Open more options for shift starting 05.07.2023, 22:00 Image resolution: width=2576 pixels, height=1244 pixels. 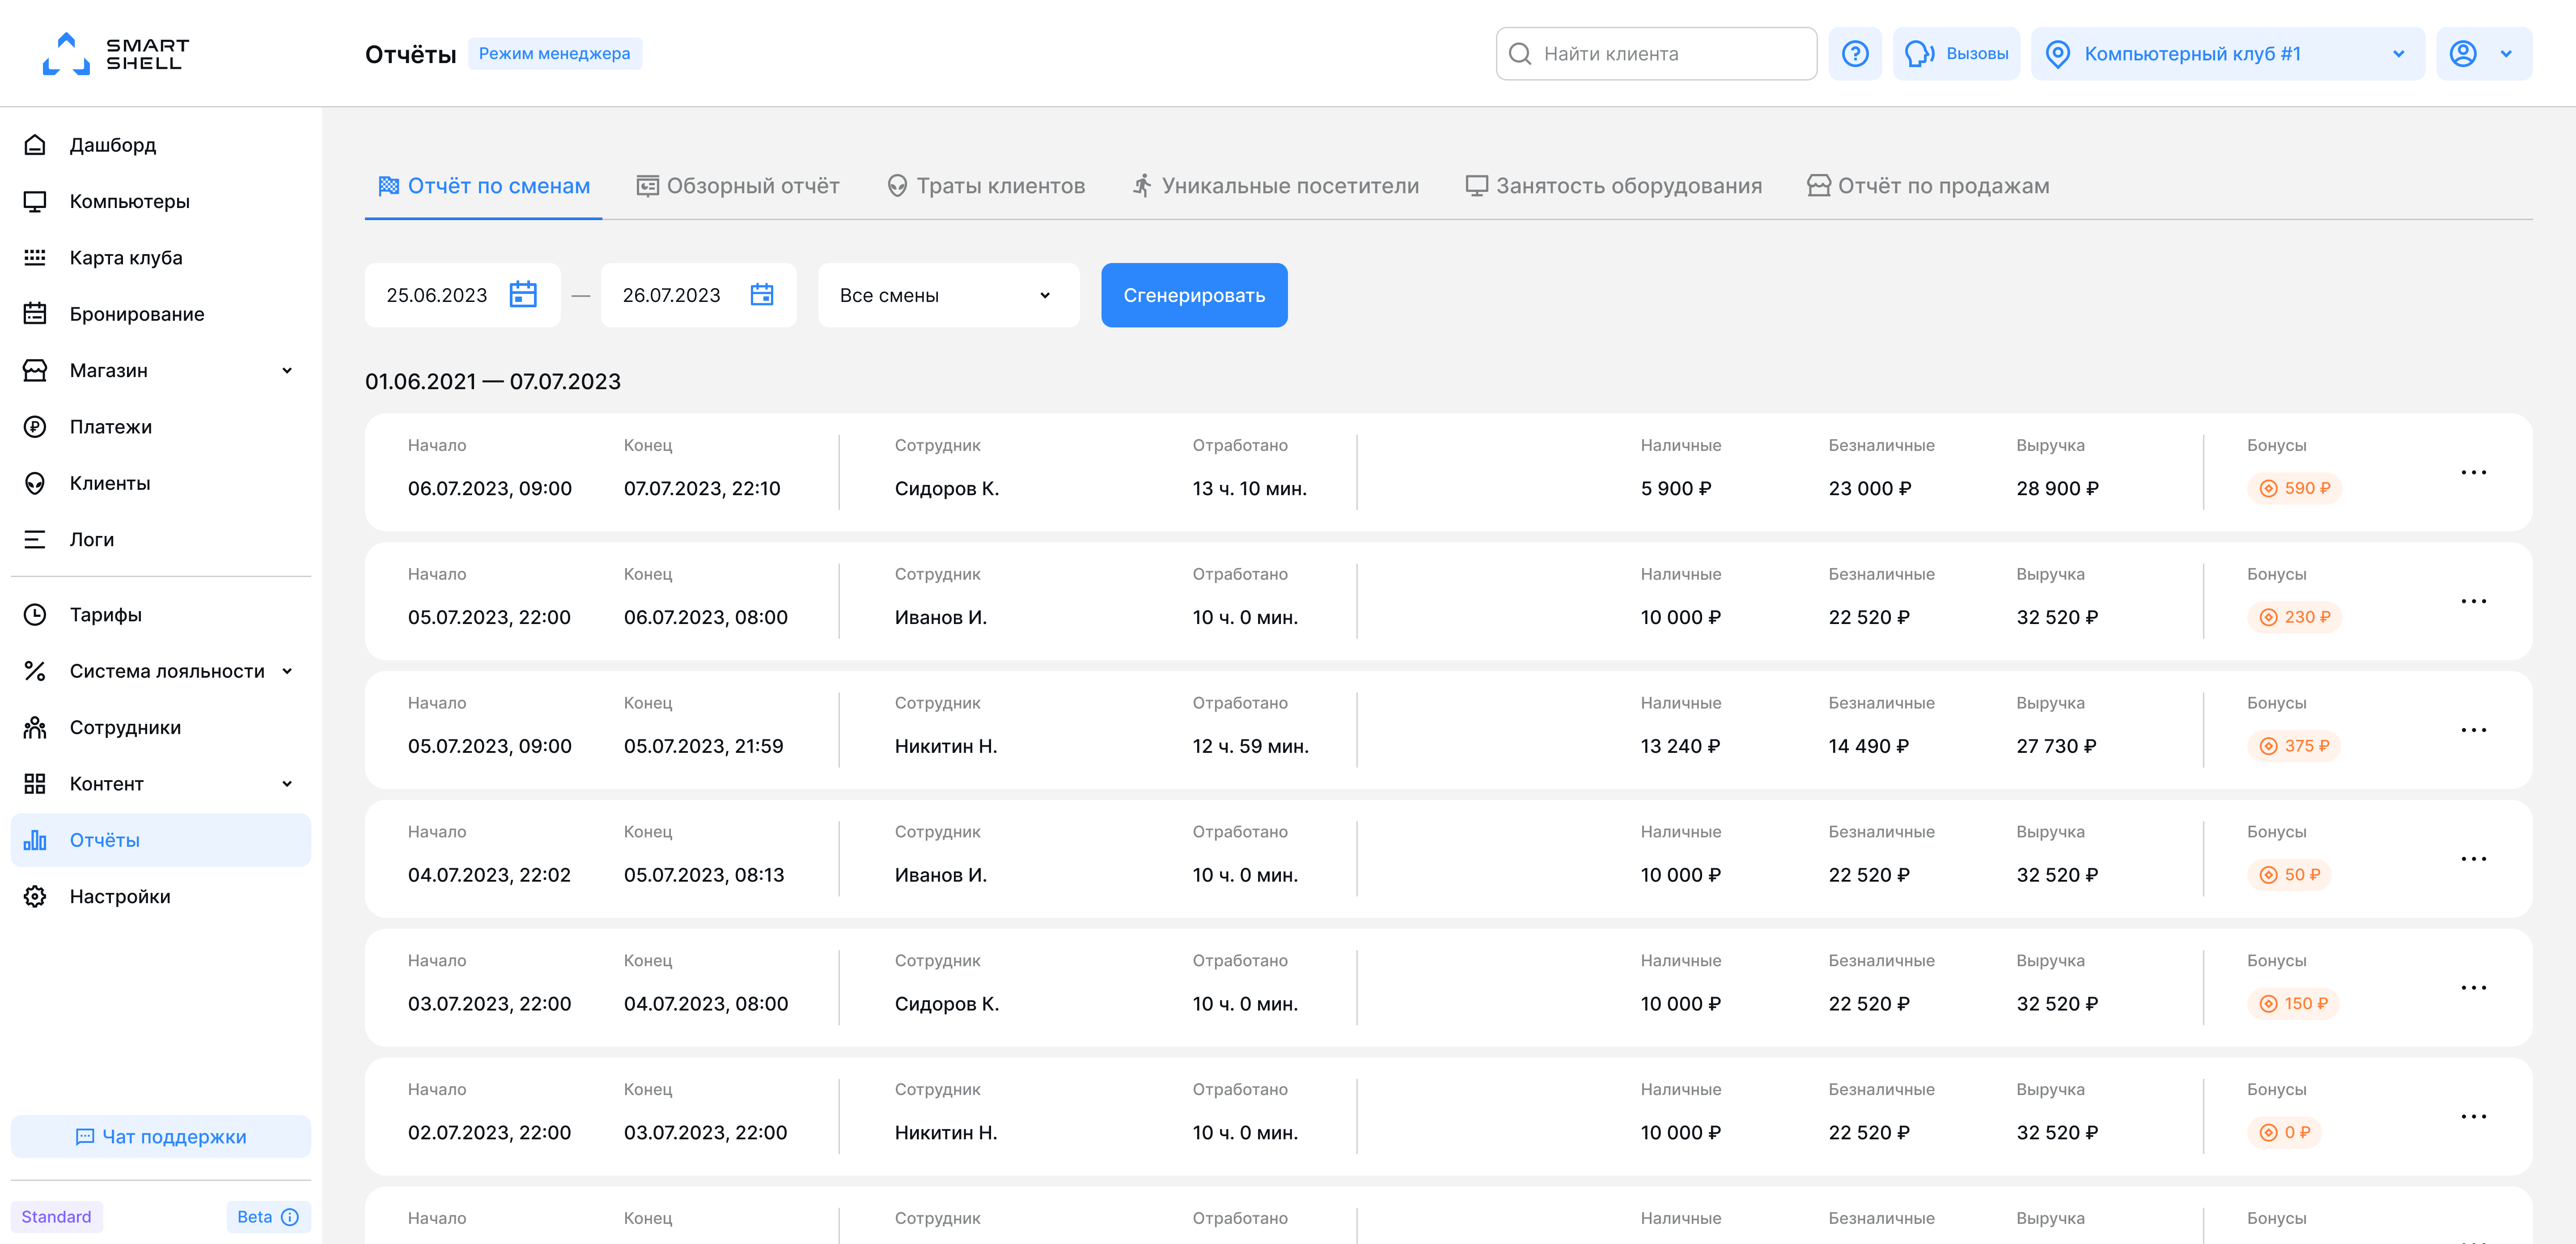tap(2474, 601)
